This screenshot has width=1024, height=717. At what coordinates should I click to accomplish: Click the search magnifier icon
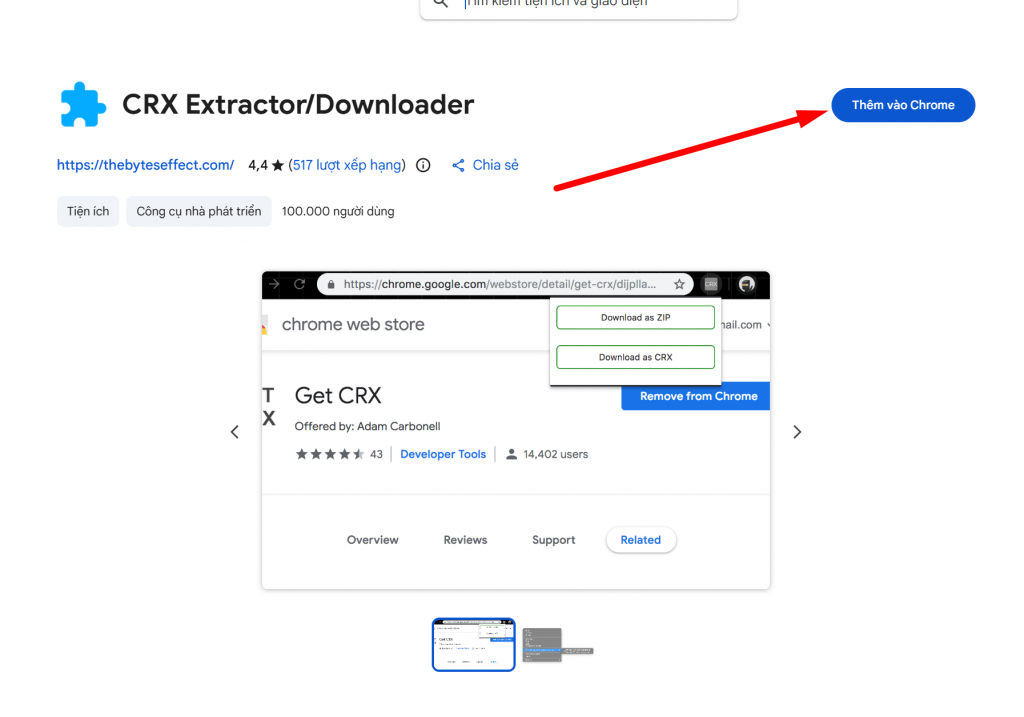[441, 3]
